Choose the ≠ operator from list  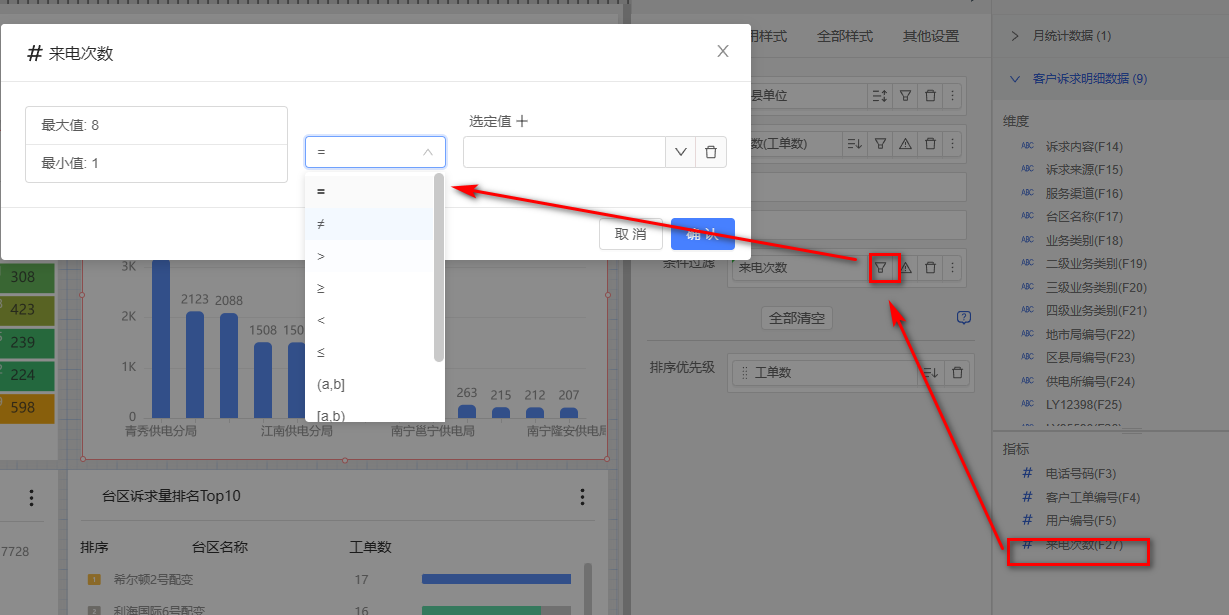pyautogui.click(x=321, y=224)
